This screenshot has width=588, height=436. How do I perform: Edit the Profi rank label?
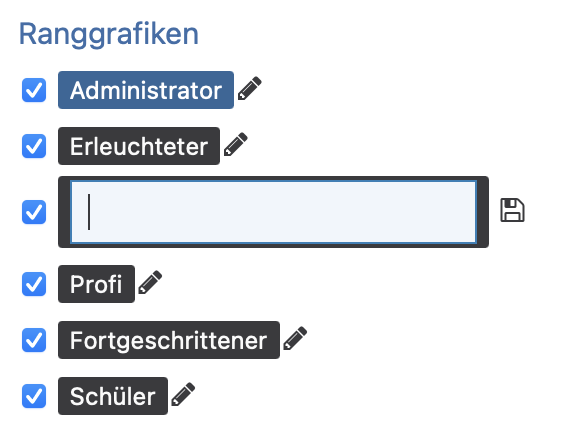pos(150,282)
